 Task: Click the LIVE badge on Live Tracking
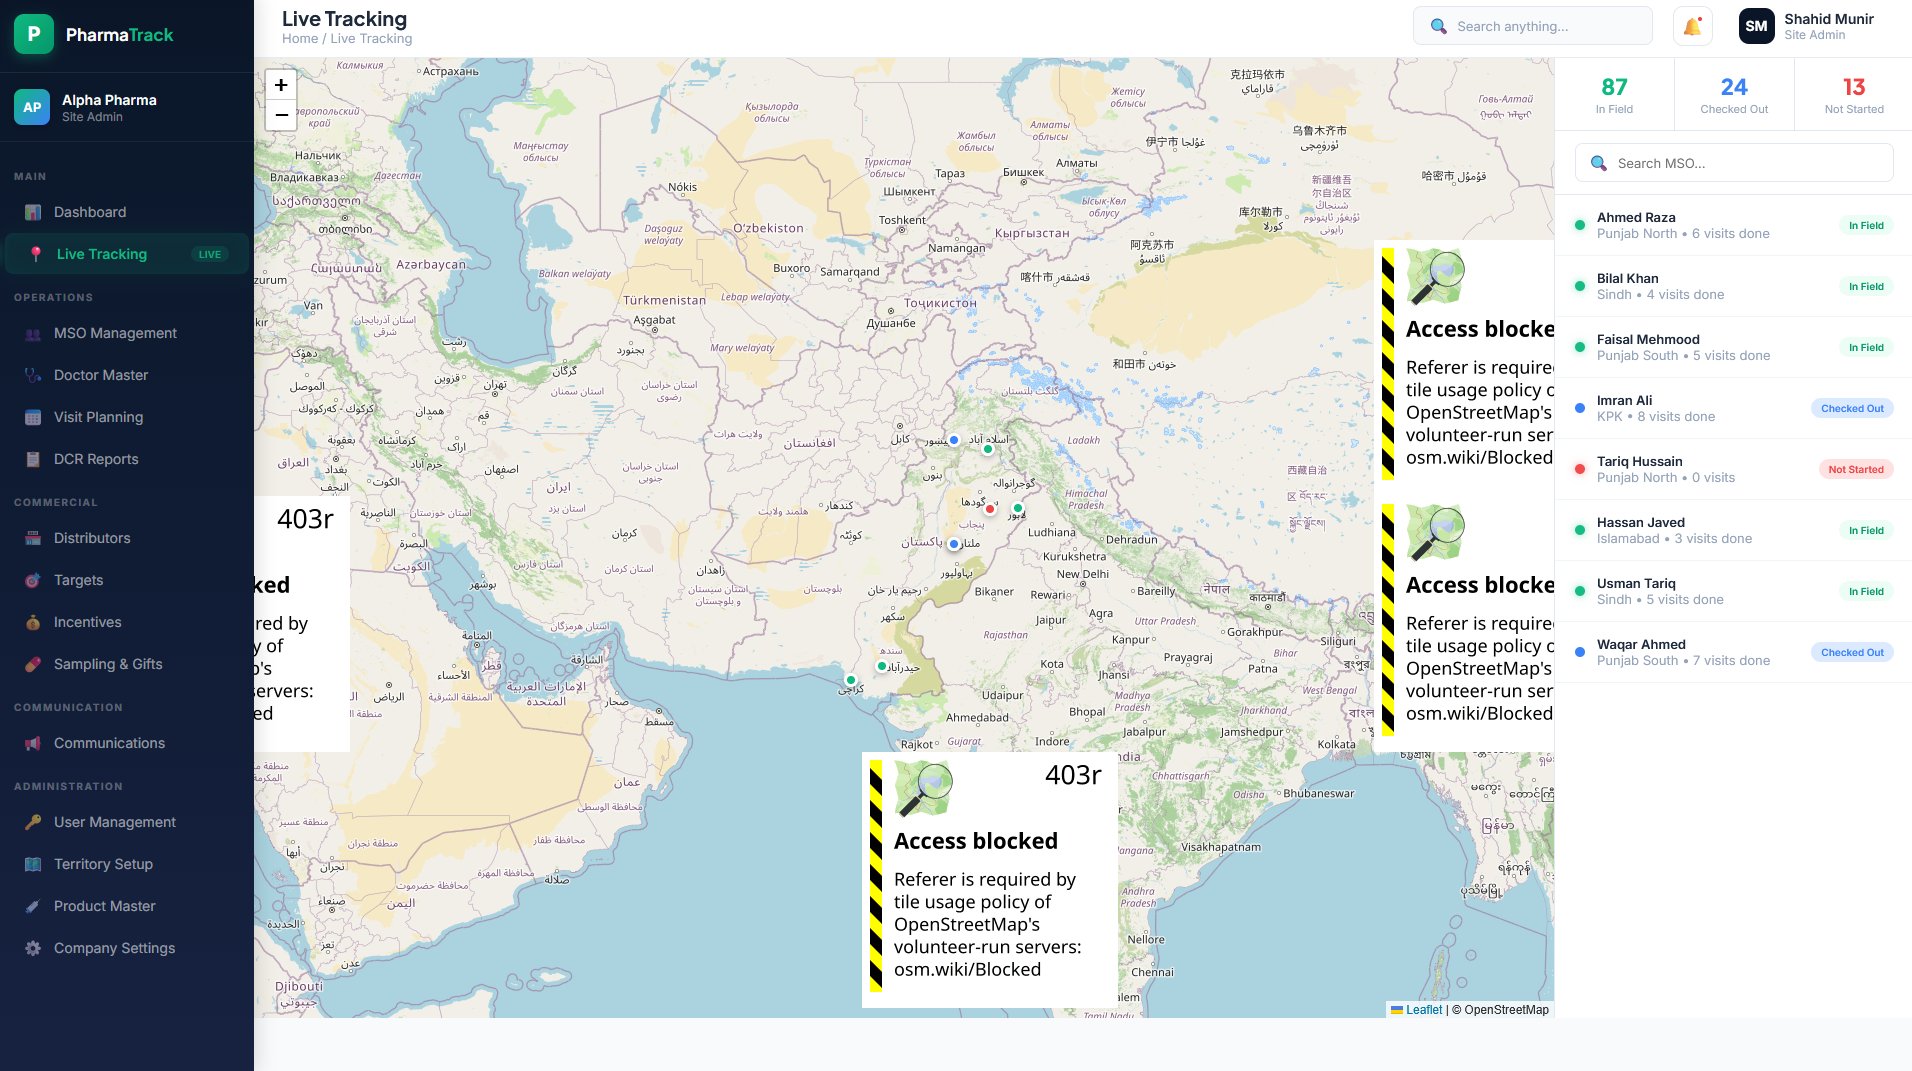coord(210,254)
